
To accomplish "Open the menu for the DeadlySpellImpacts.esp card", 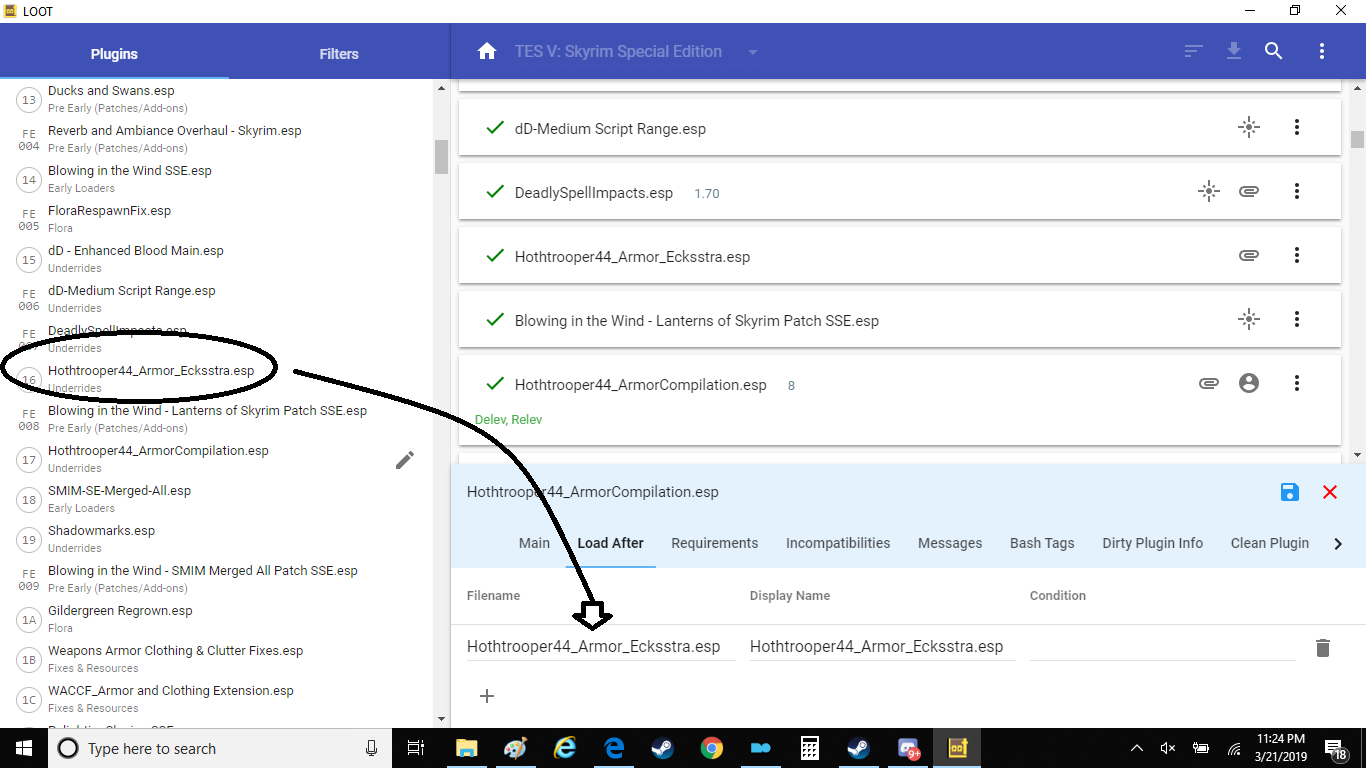I will click(x=1297, y=191).
